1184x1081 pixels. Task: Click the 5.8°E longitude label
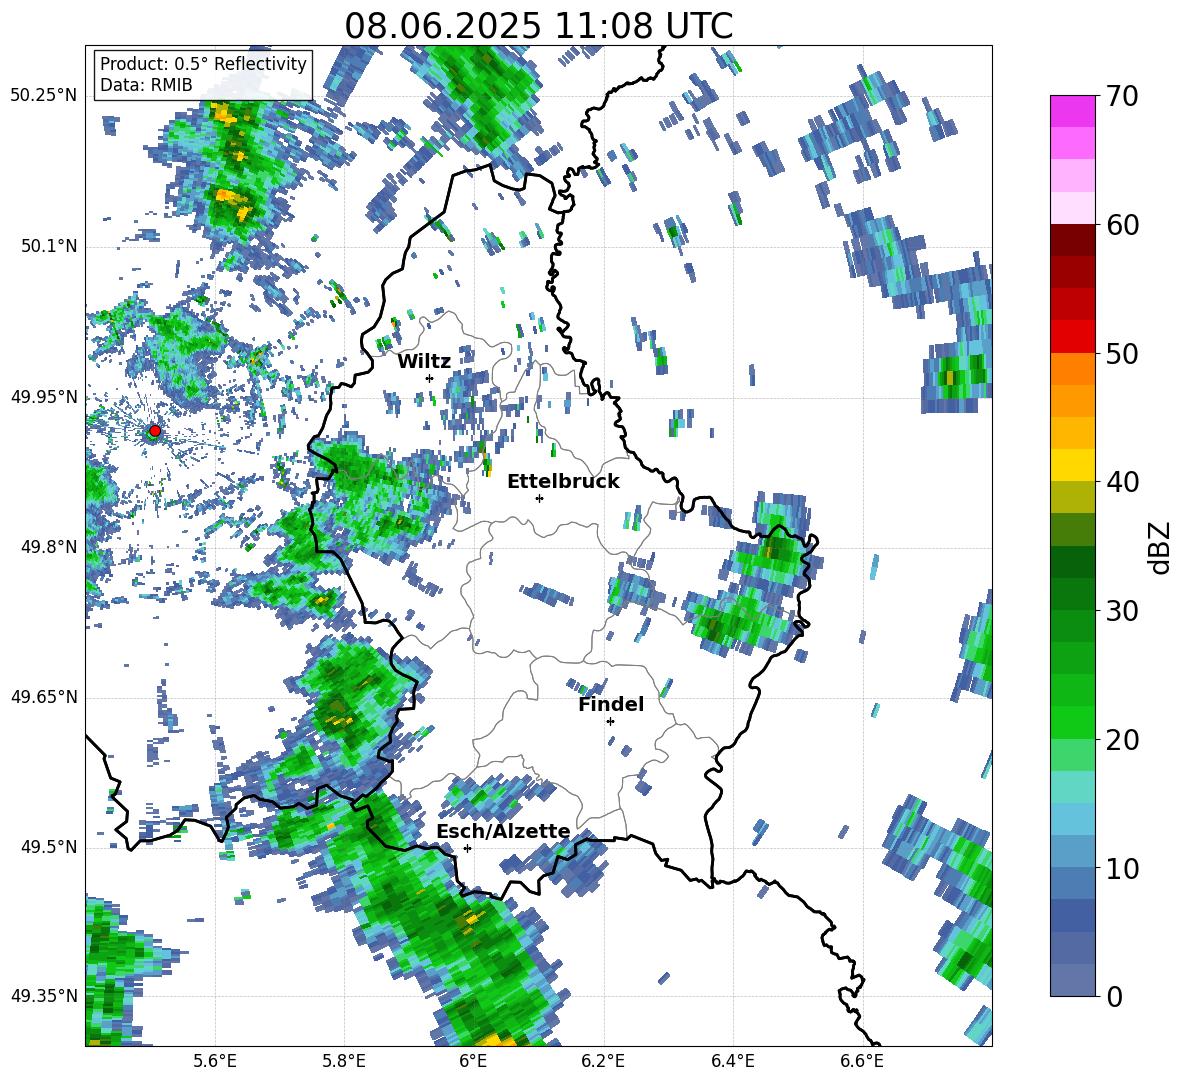click(x=344, y=1062)
